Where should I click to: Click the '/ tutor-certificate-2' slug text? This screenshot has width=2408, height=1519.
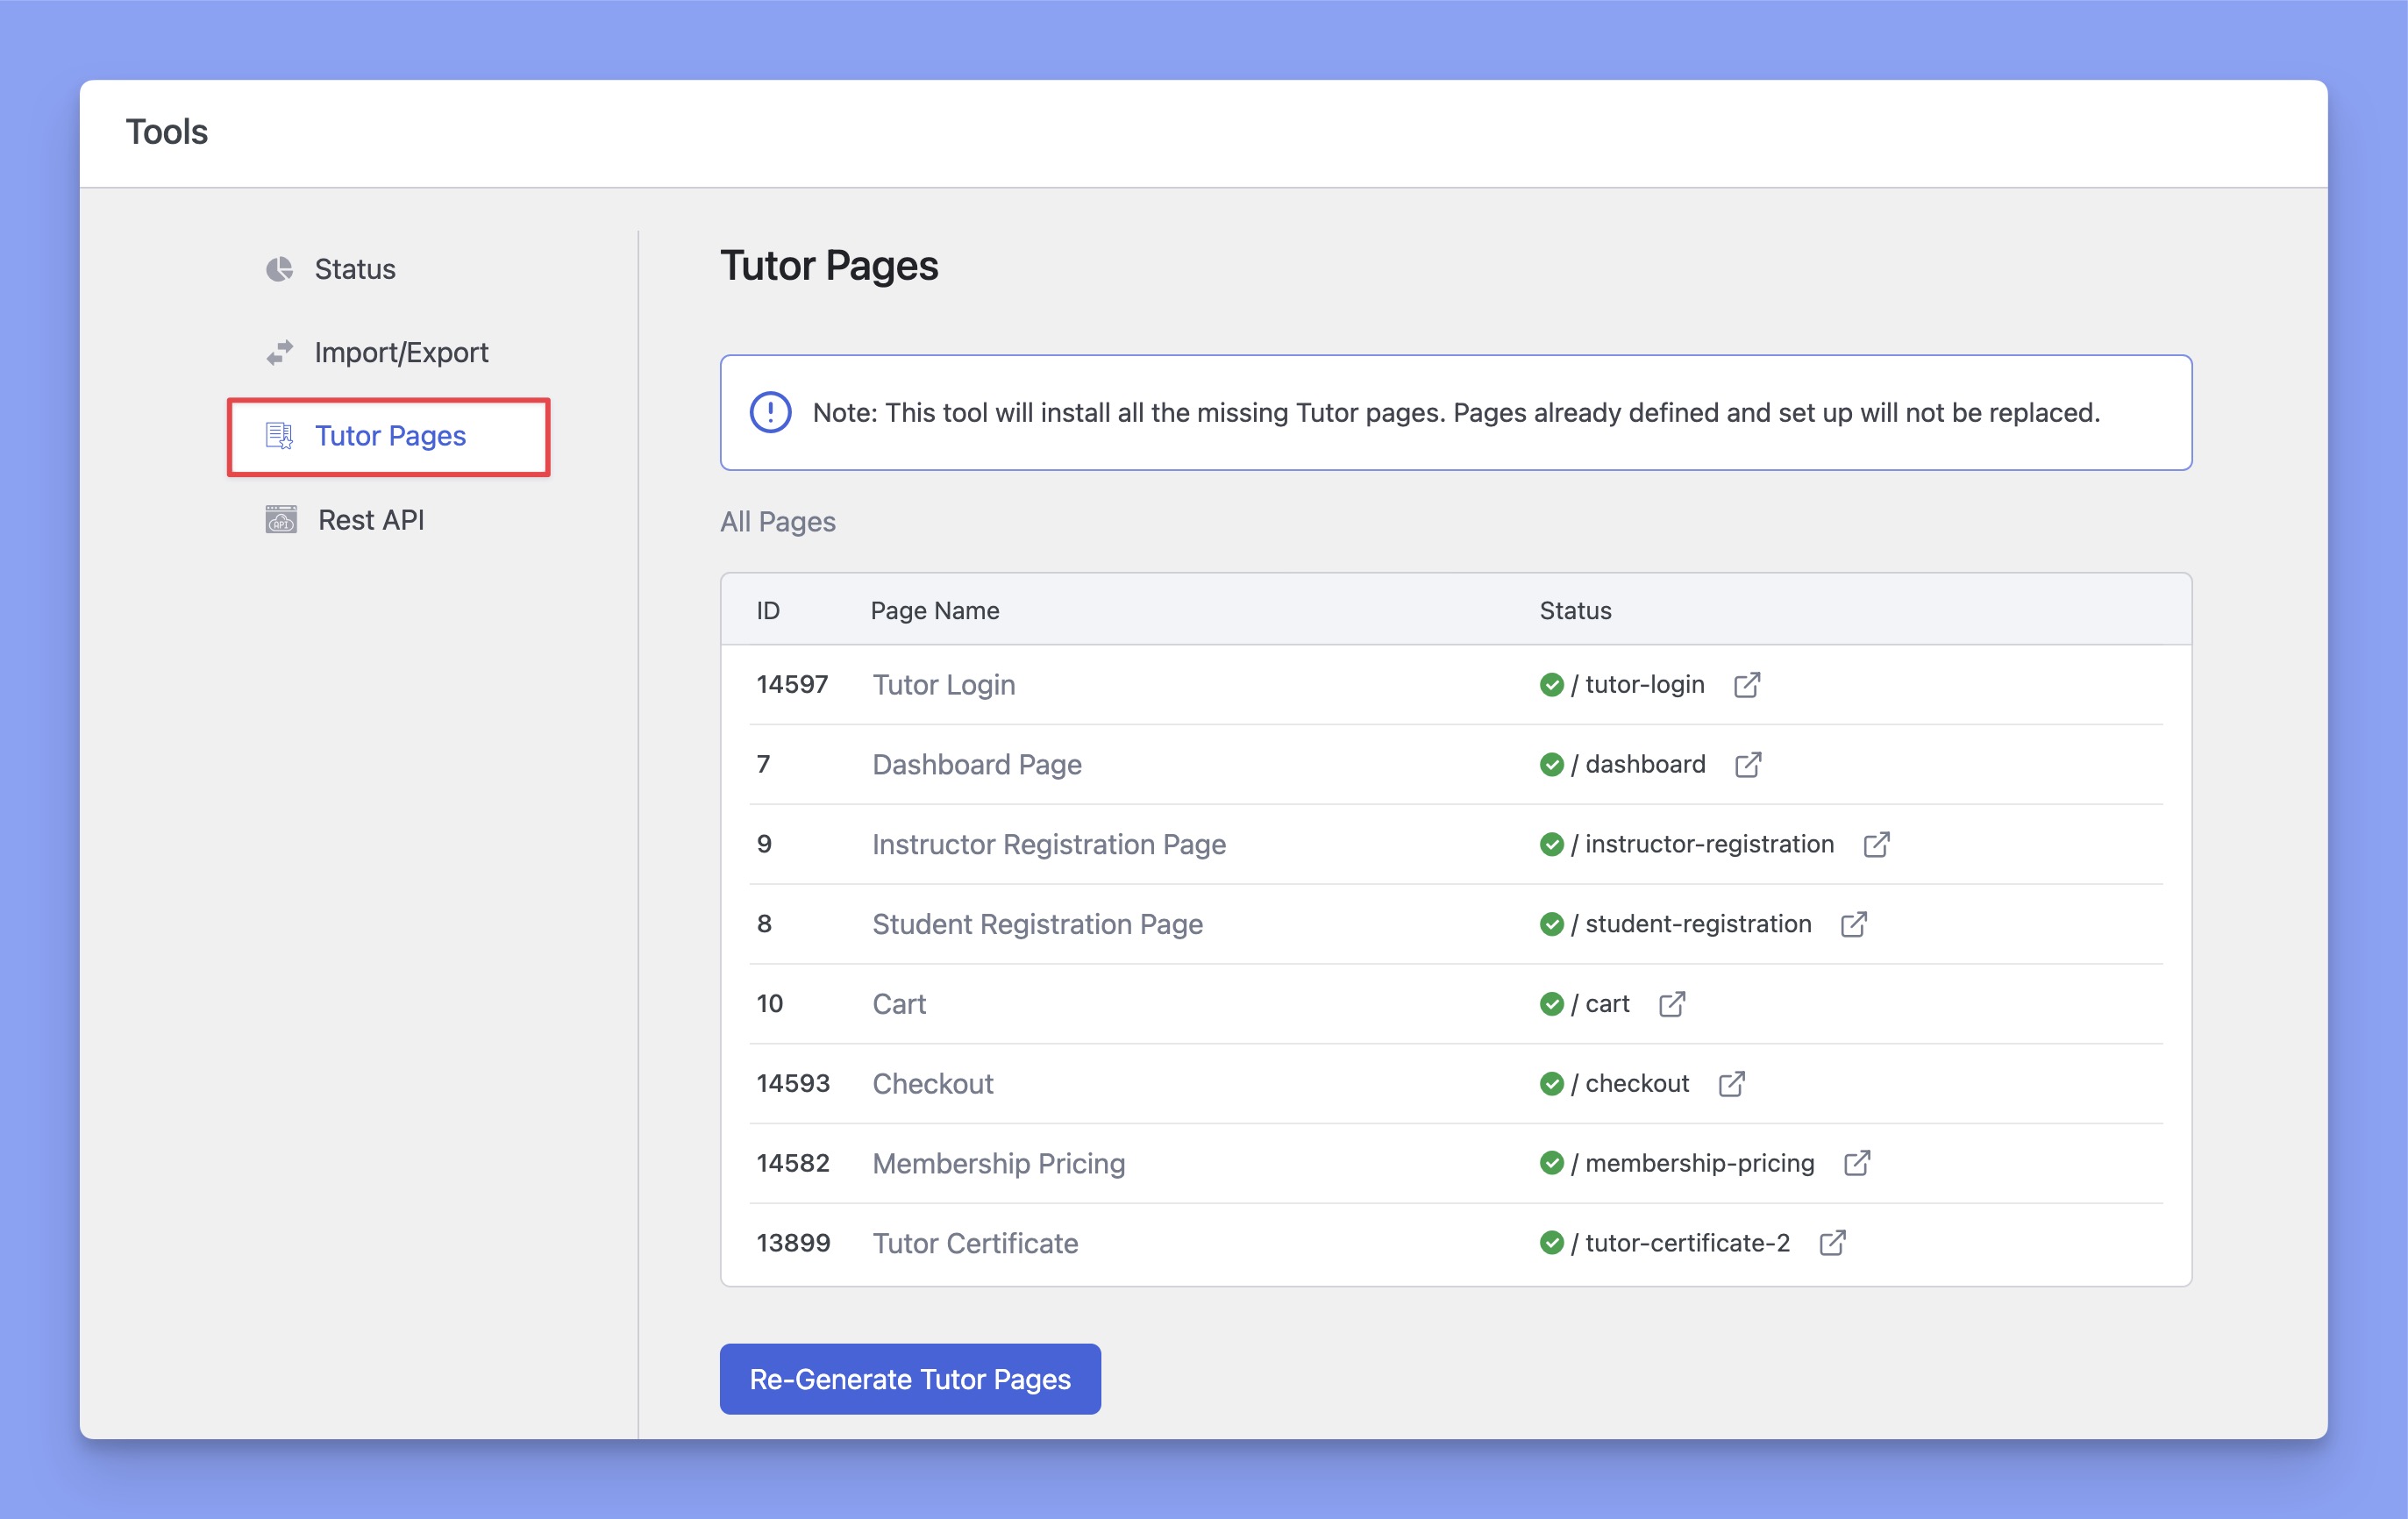(x=1680, y=1243)
